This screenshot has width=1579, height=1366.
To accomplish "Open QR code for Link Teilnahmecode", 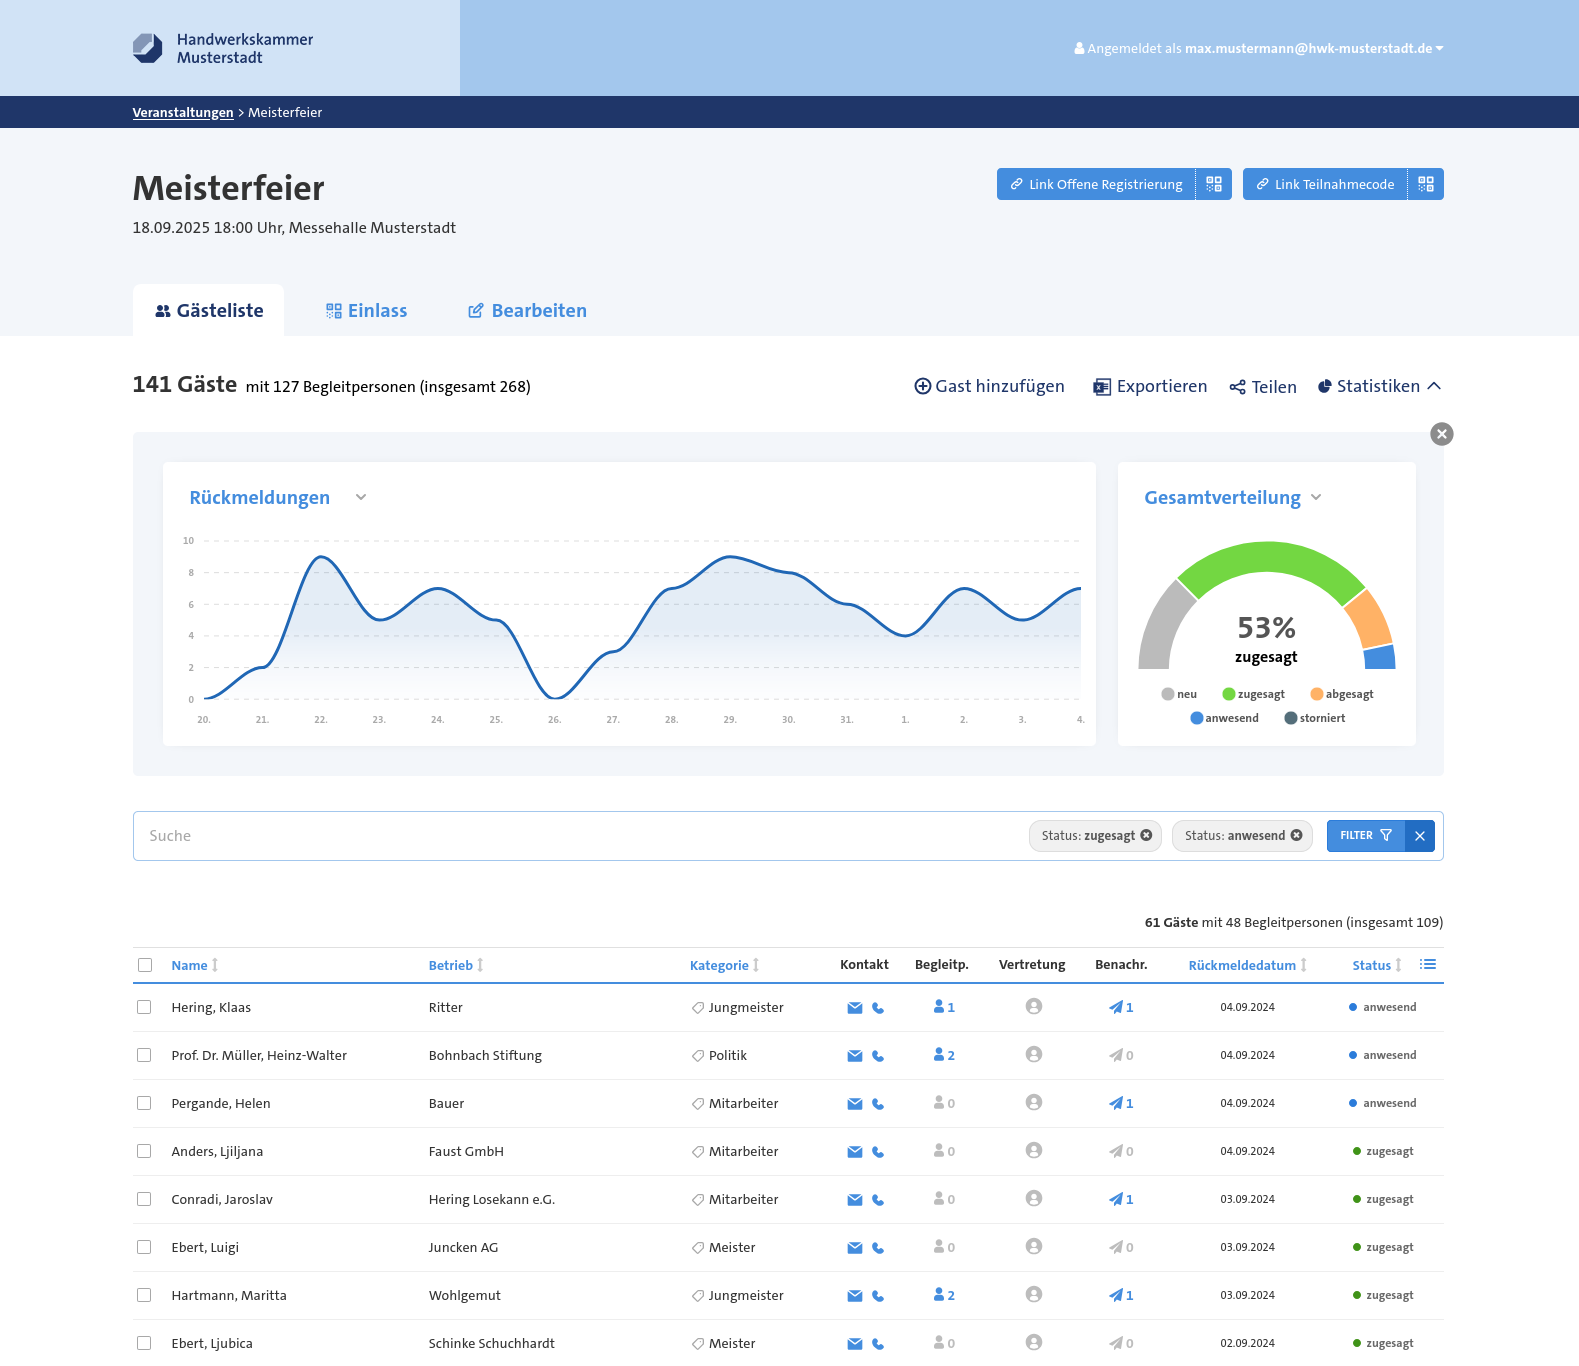I will click(x=1425, y=184).
